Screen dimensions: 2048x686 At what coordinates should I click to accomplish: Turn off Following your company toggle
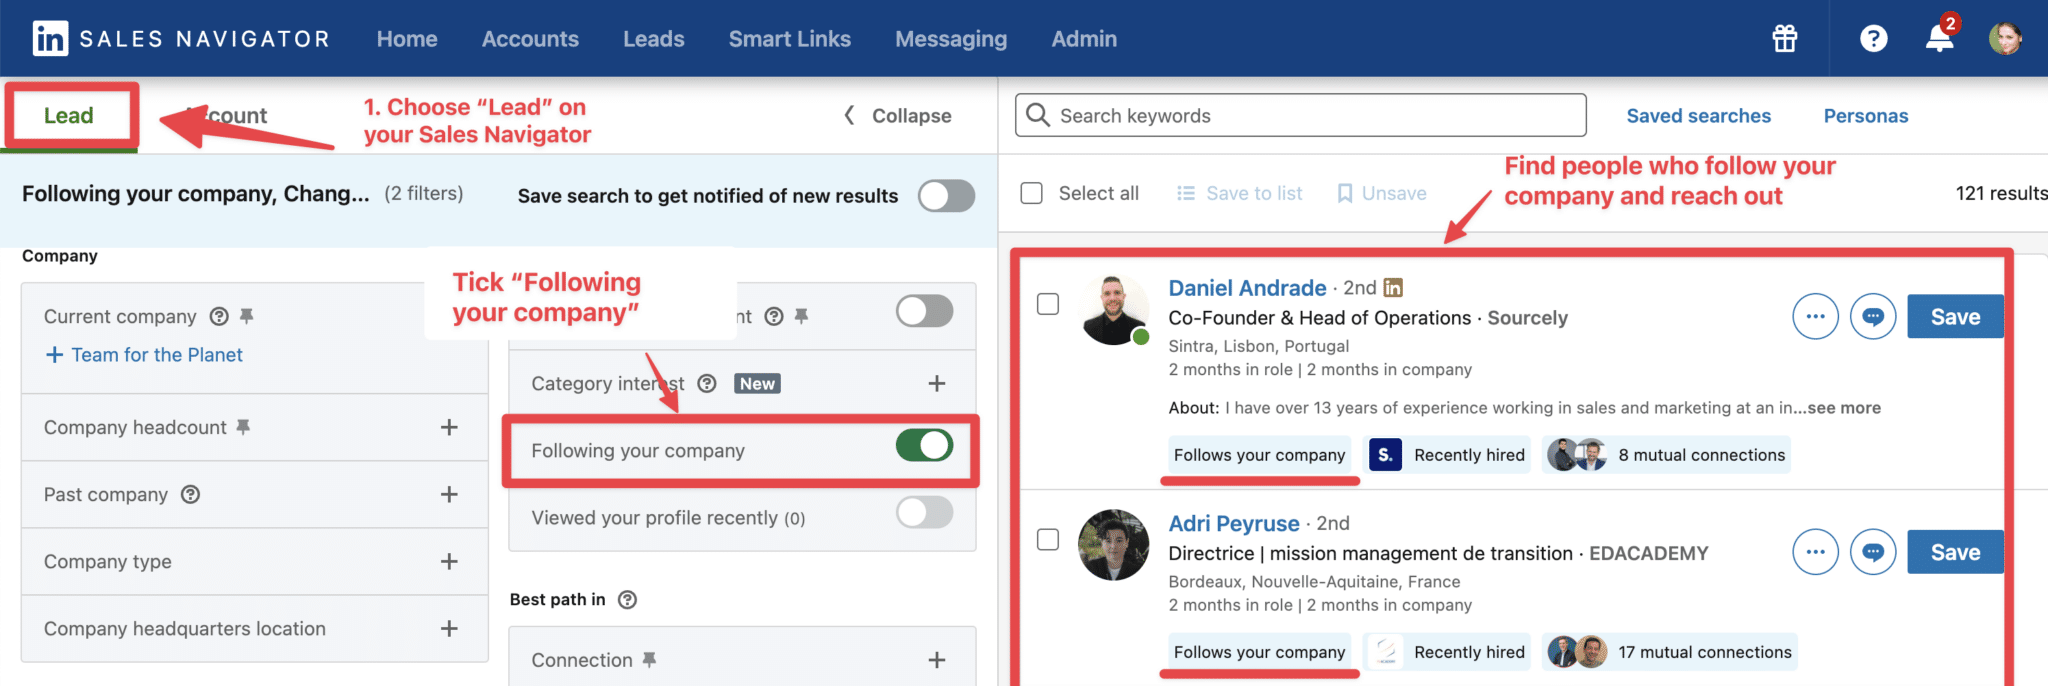click(x=924, y=446)
